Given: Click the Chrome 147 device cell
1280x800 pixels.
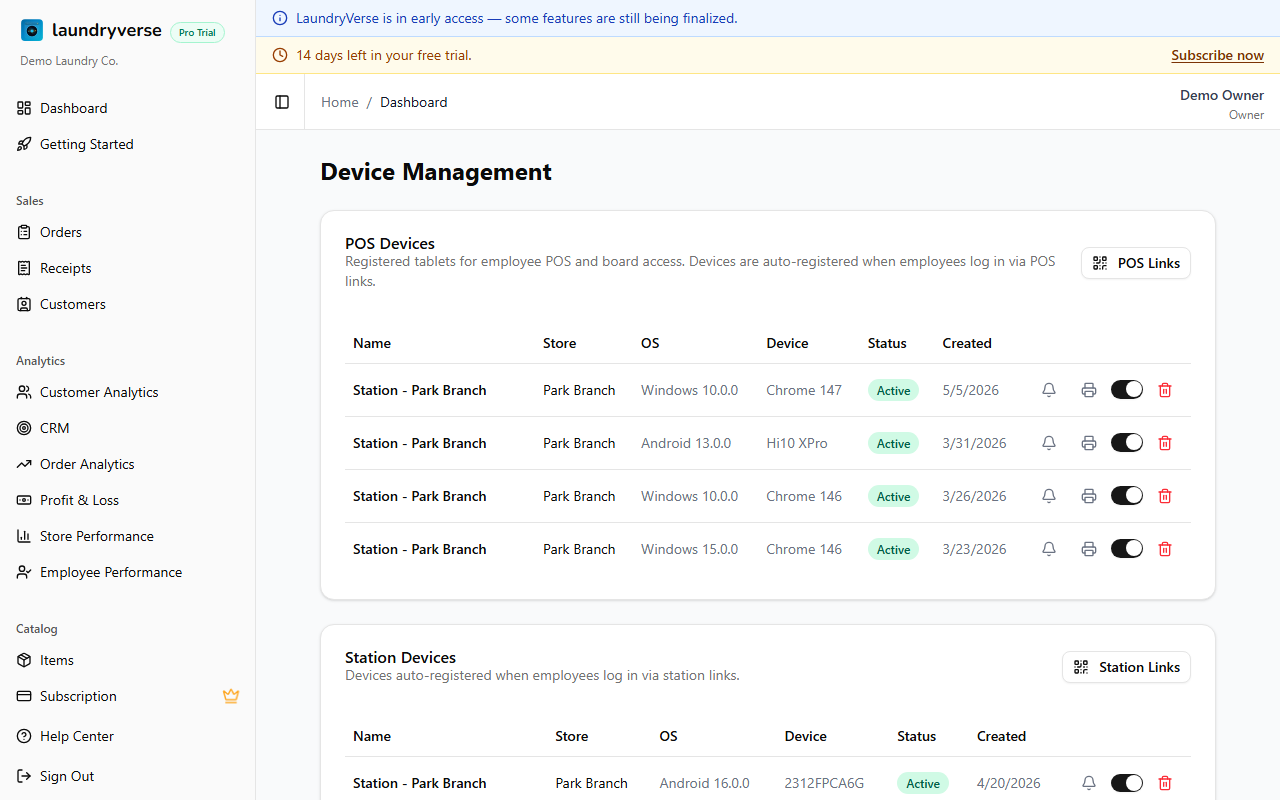Looking at the screenshot, I should (x=804, y=390).
